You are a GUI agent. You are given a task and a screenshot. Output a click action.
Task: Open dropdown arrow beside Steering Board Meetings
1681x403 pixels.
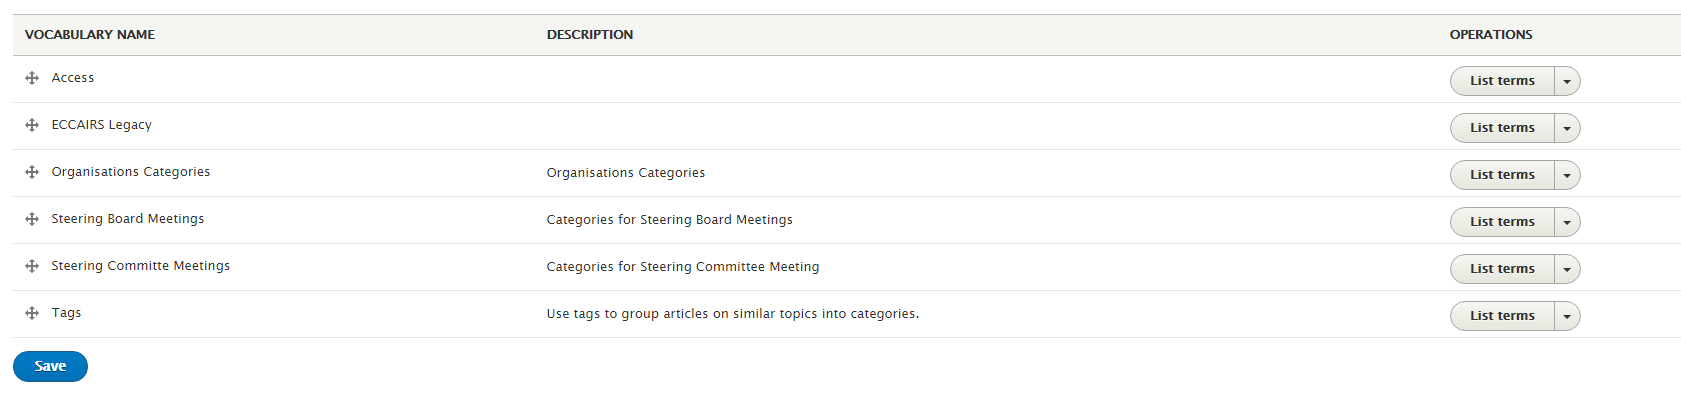click(x=1567, y=222)
